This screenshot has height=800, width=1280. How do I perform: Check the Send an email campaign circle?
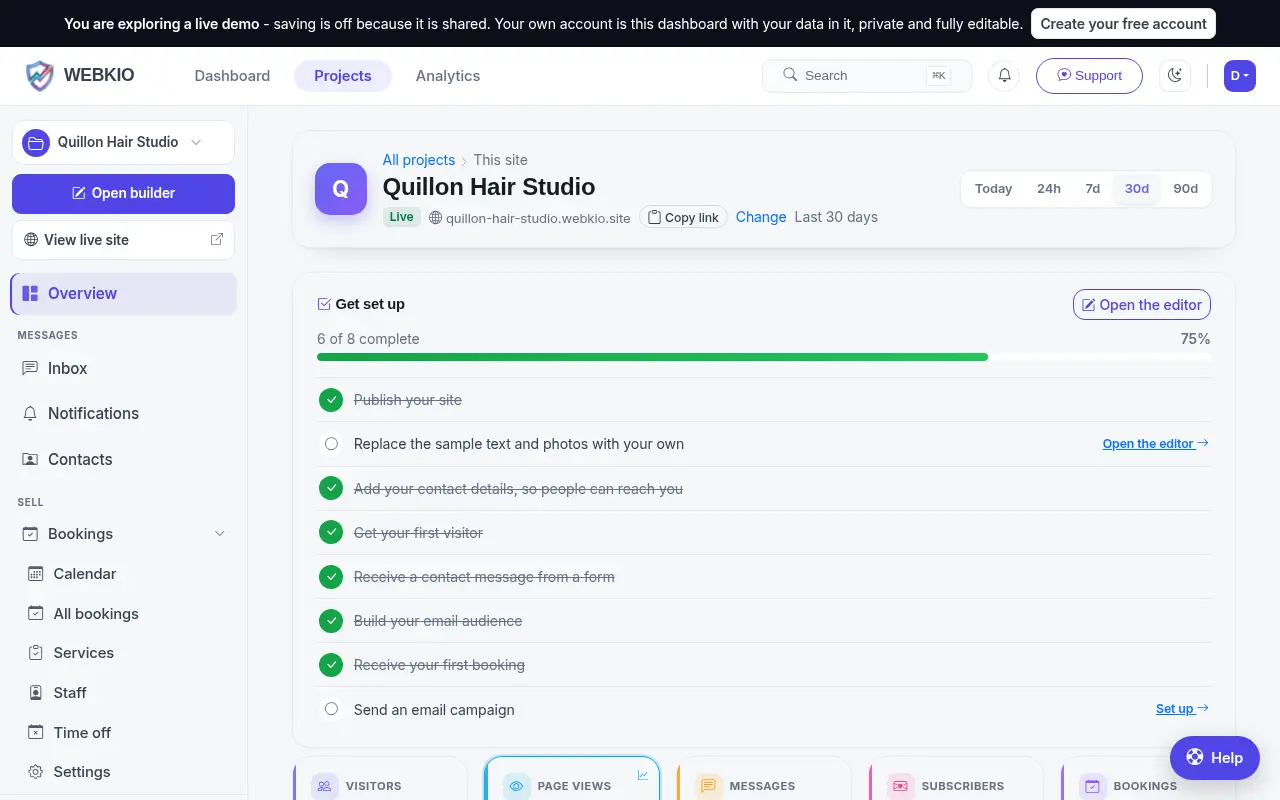331,709
